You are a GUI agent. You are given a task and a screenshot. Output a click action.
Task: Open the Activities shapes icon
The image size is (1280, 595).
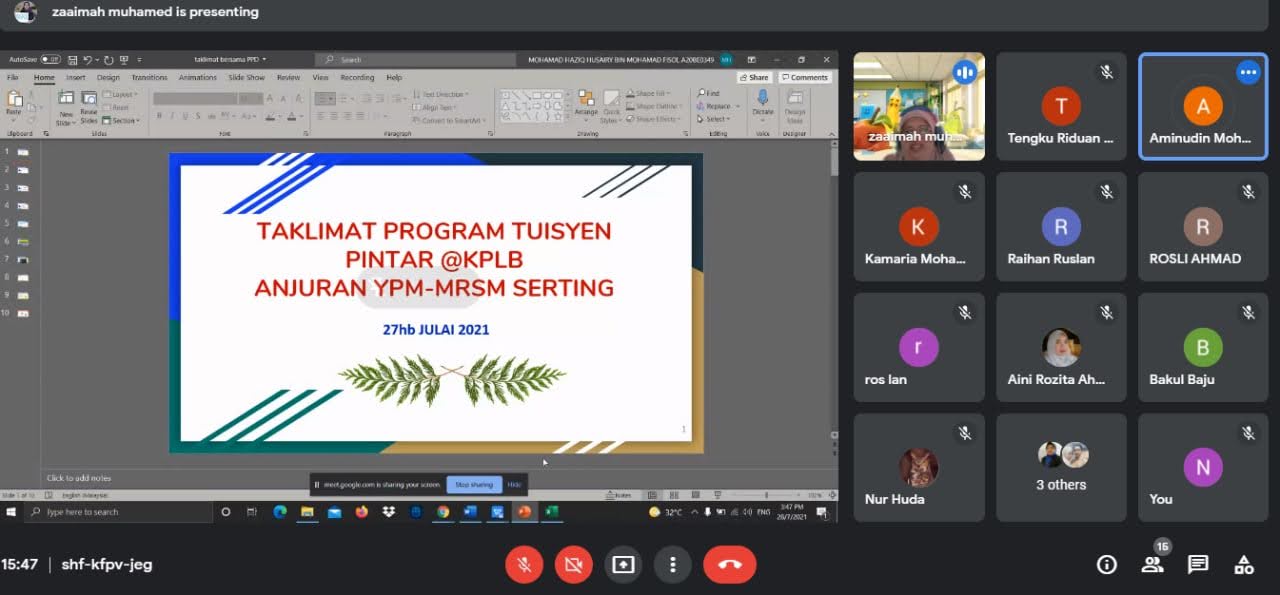1244,565
